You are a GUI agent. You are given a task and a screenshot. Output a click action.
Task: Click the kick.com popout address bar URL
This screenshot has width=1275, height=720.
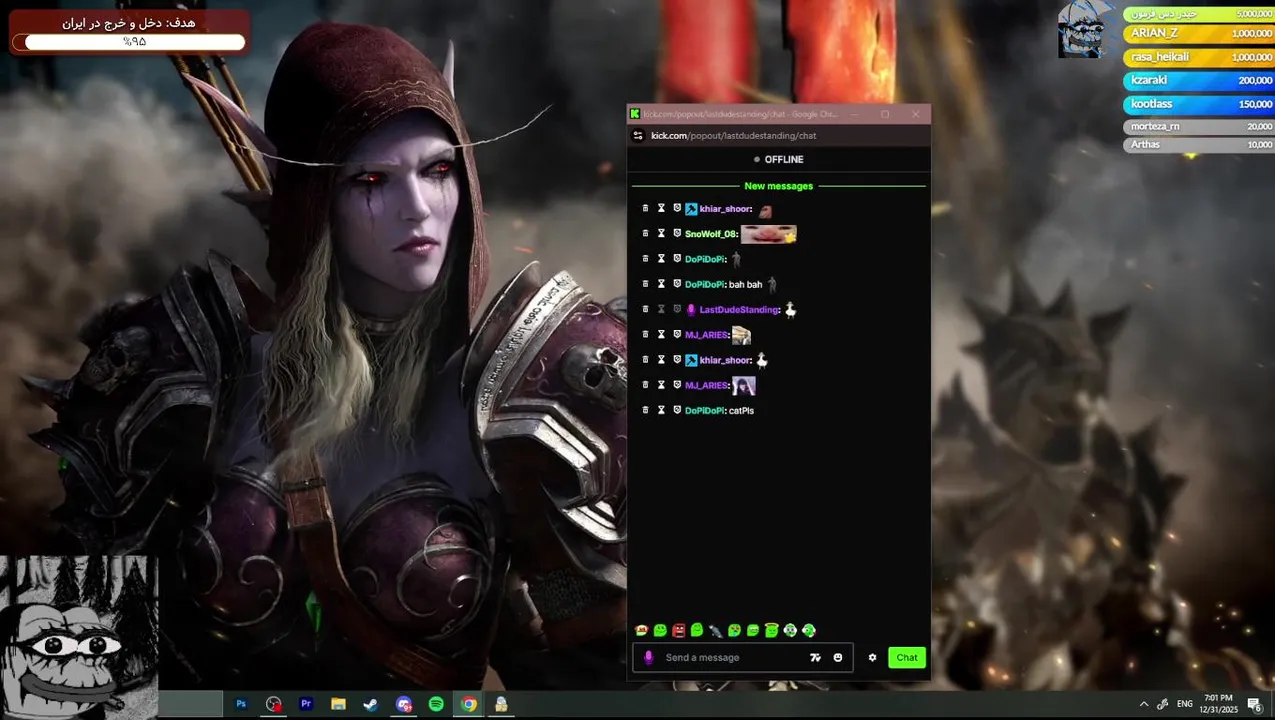tap(734, 135)
